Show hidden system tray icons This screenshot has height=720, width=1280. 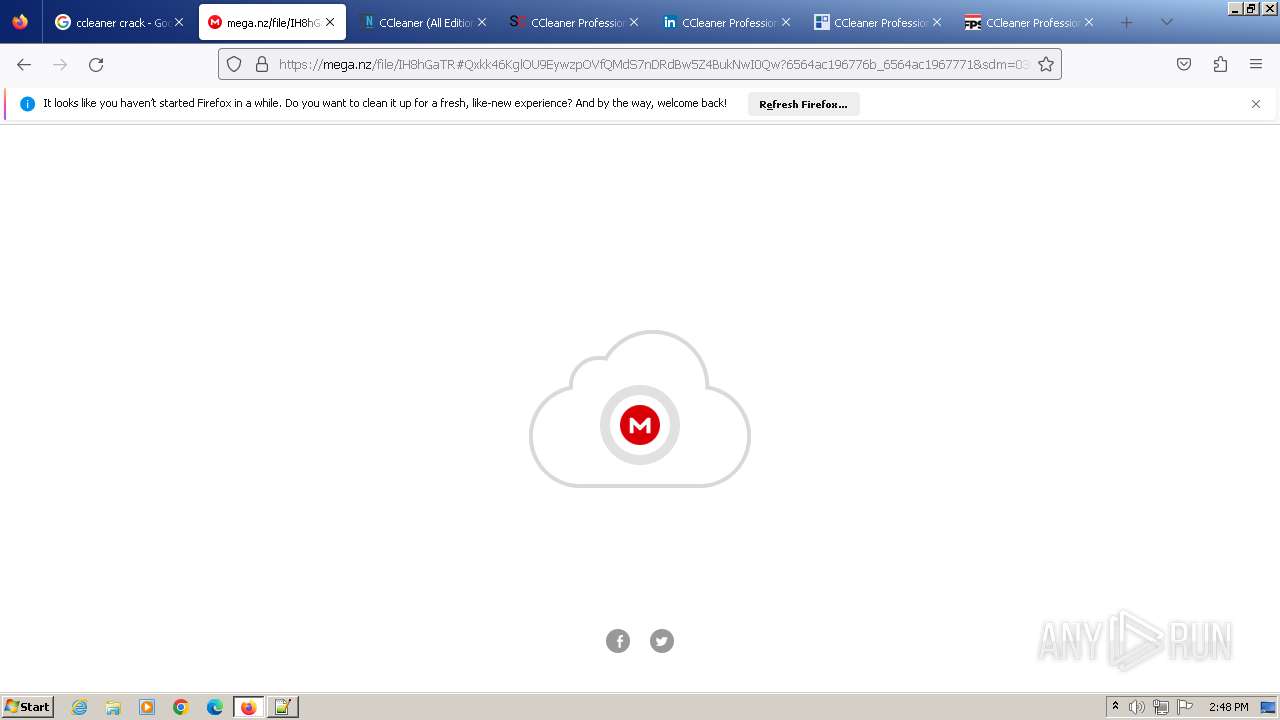(1116, 707)
